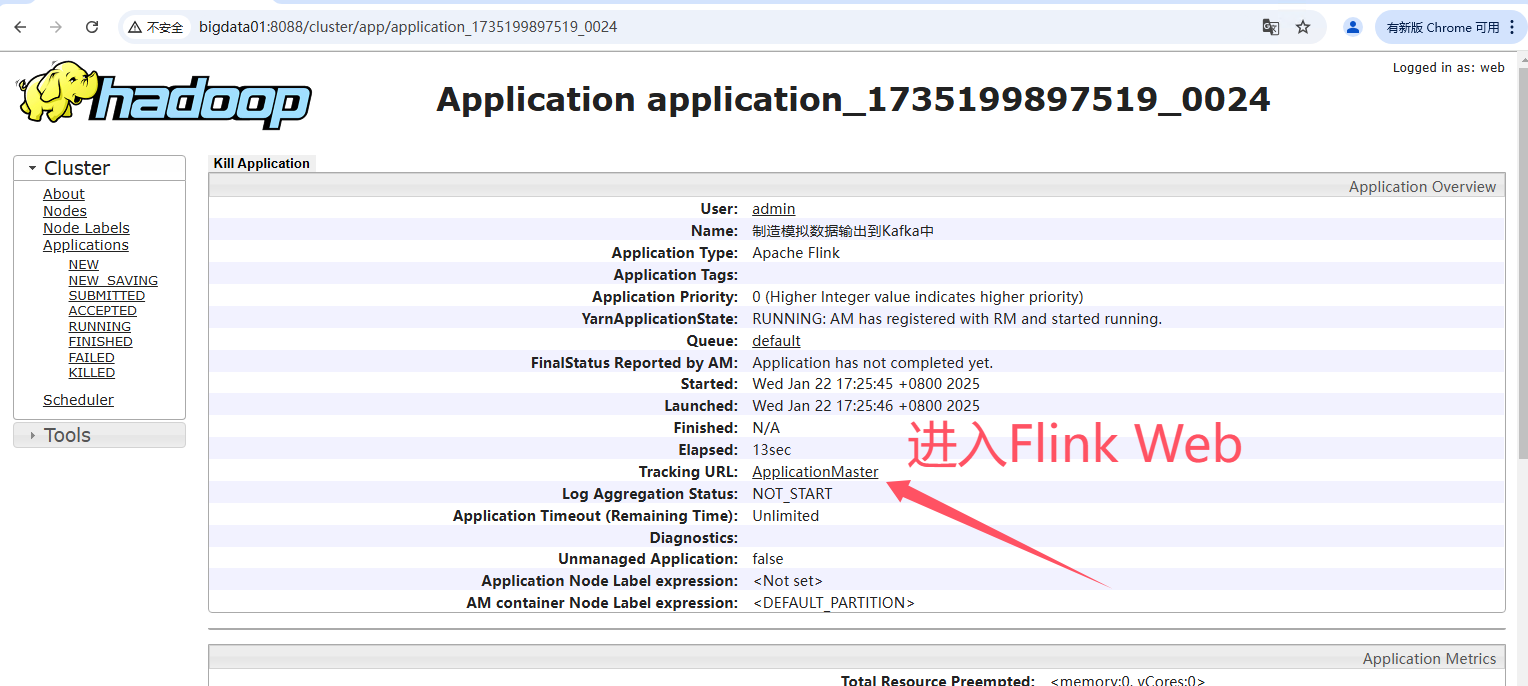1528x686 pixels.
Task: Open the Scheduler page
Action: (x=78, y=400)
